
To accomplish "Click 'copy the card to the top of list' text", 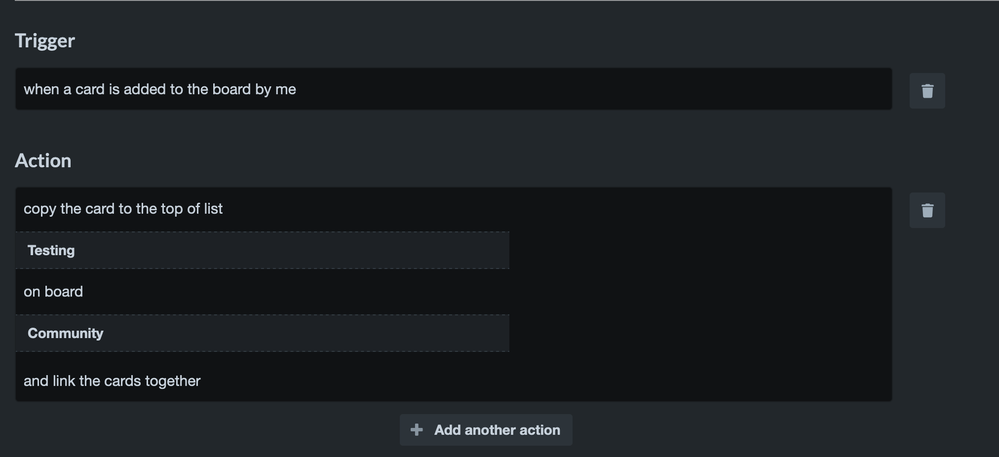I will pos(123,208).
